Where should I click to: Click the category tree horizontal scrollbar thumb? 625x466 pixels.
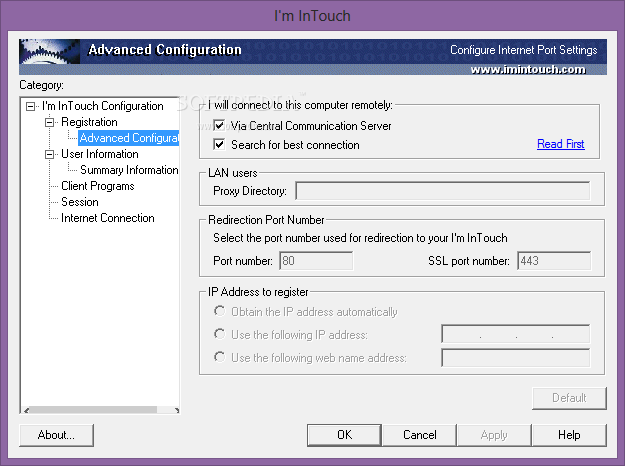pyautogui.click(x=93, y=410)
